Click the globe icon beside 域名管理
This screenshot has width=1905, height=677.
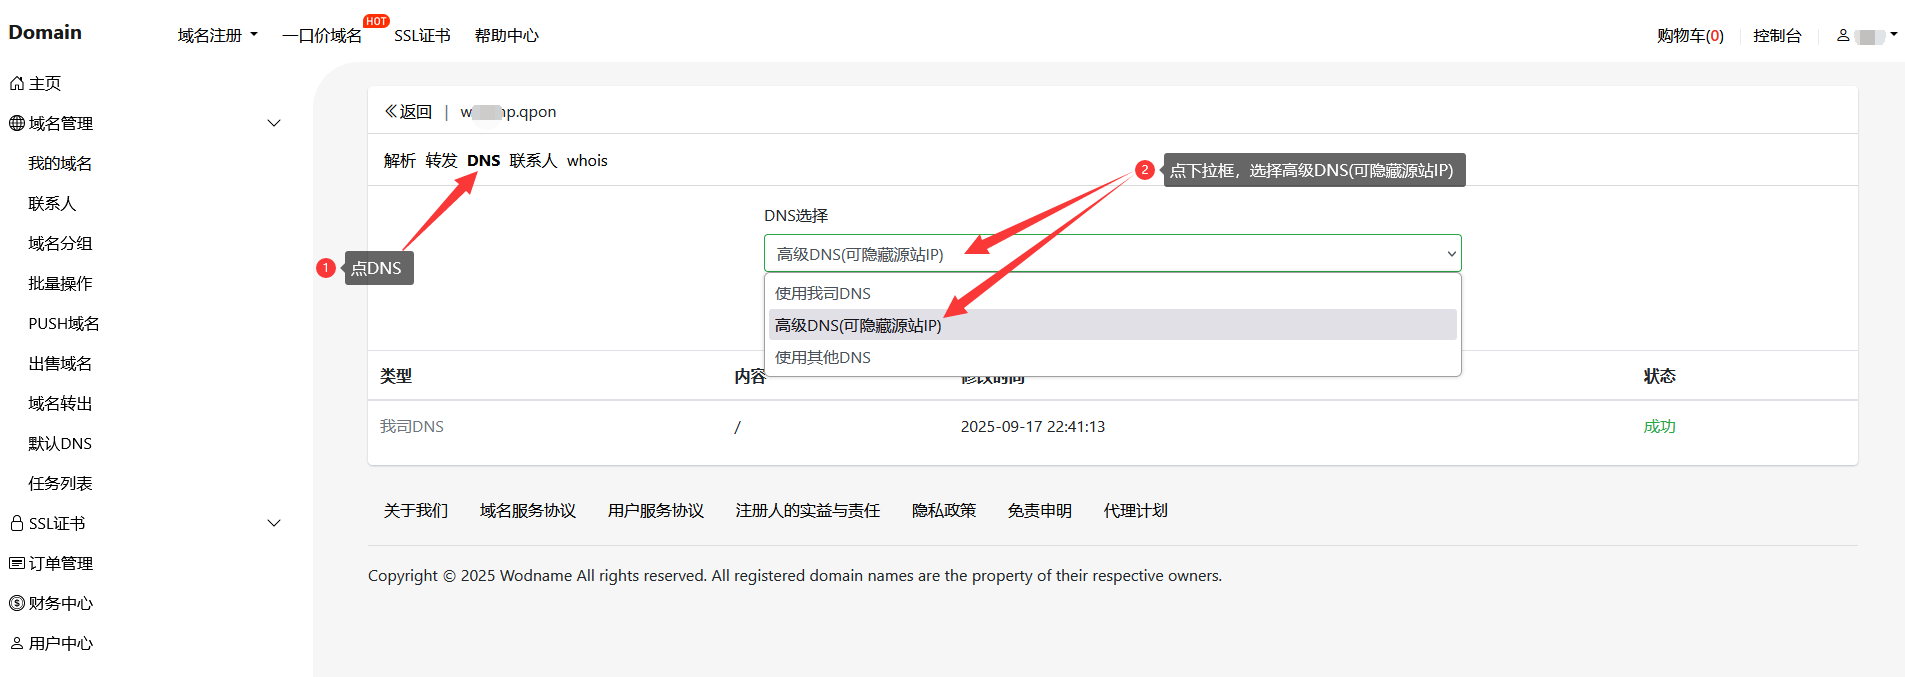(x=17, y=123)
